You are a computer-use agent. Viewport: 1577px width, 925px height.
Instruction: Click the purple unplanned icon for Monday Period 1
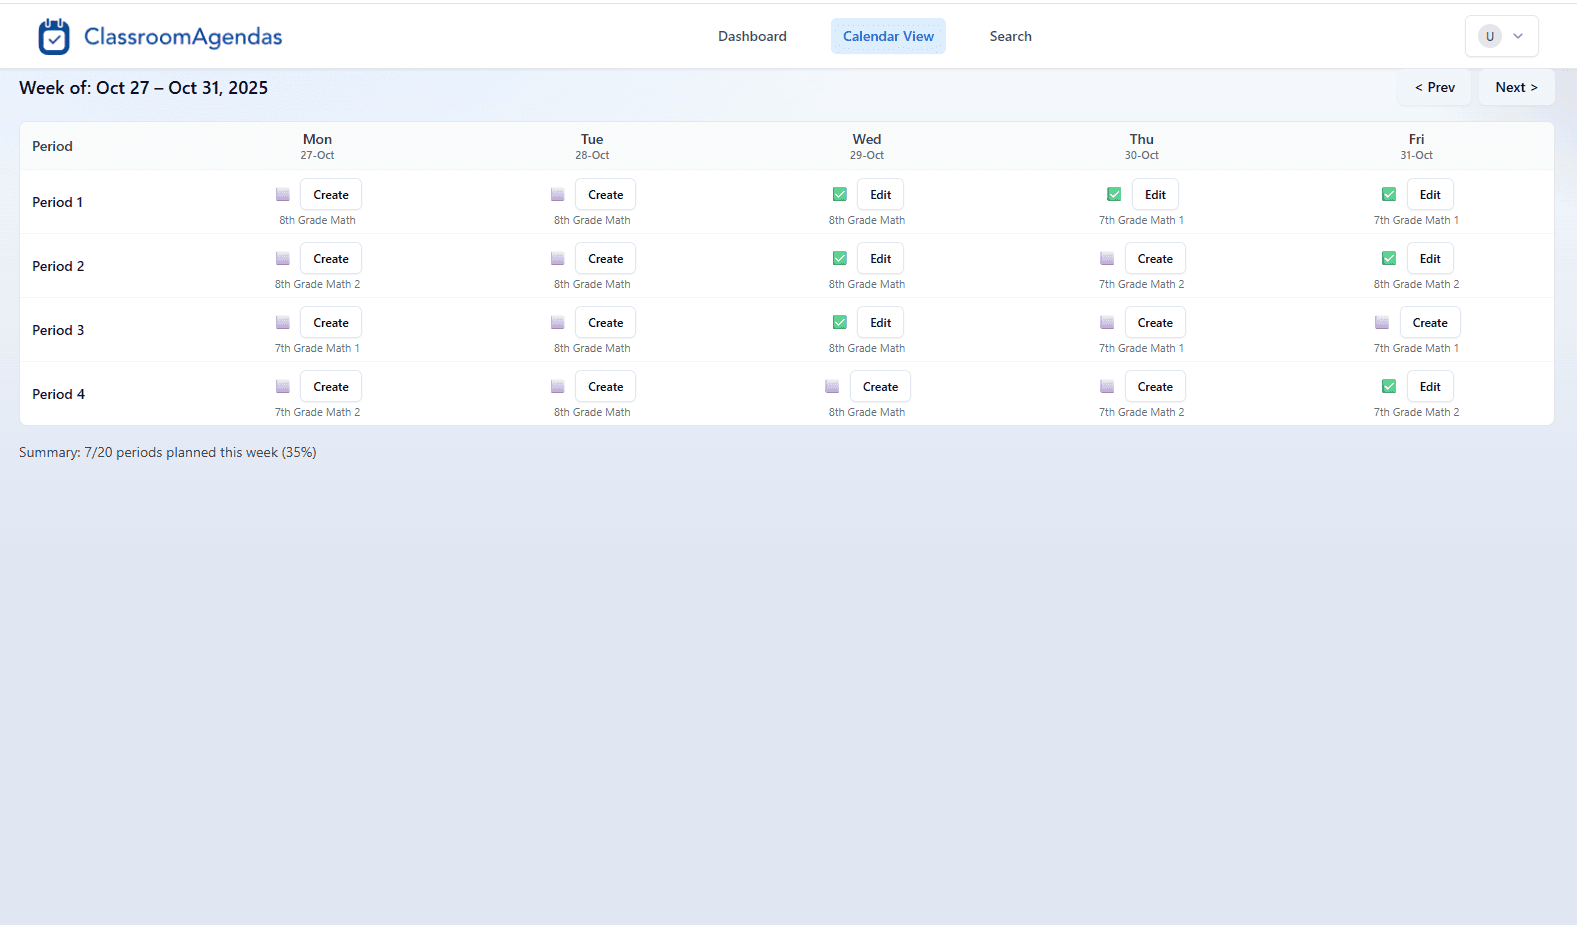pyautogui.click(x=283, y=195)
